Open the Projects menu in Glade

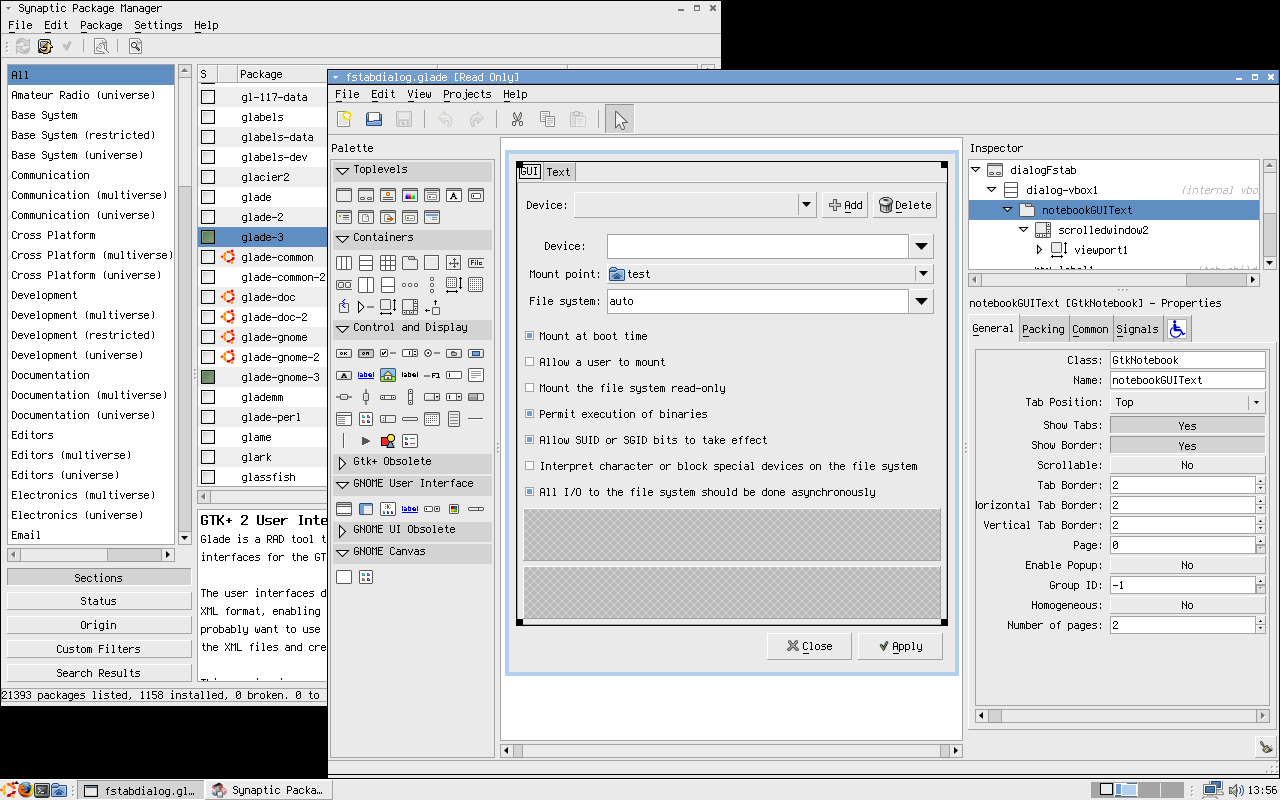point(467,94)
